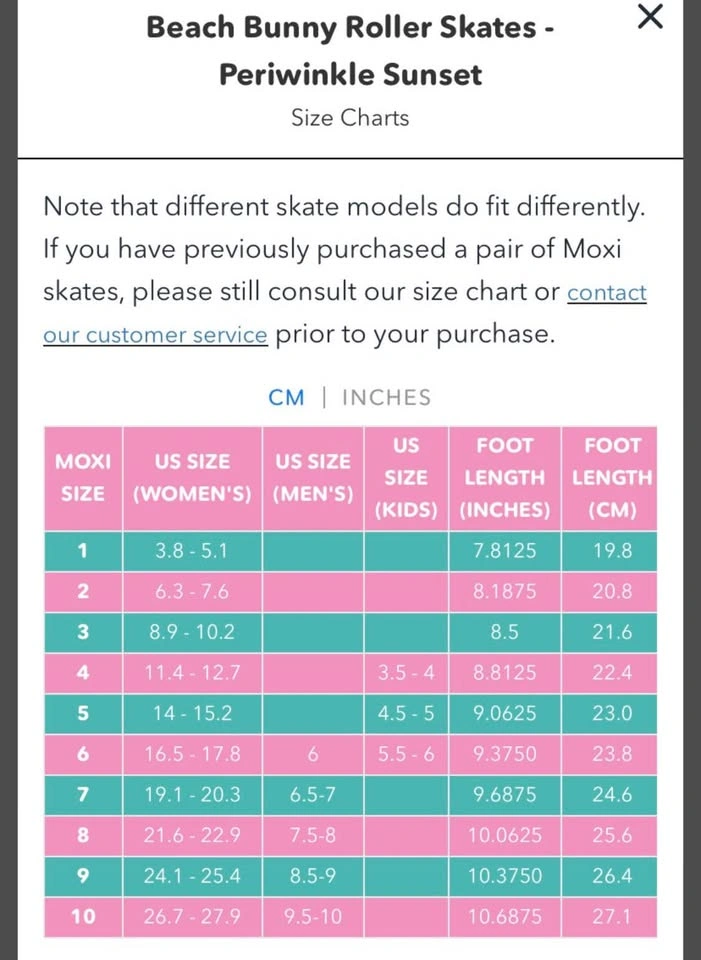Select the US SIZE (WOMEN'S) column header
The height and width of the screenshot is (960, 701).
[192, 478]
